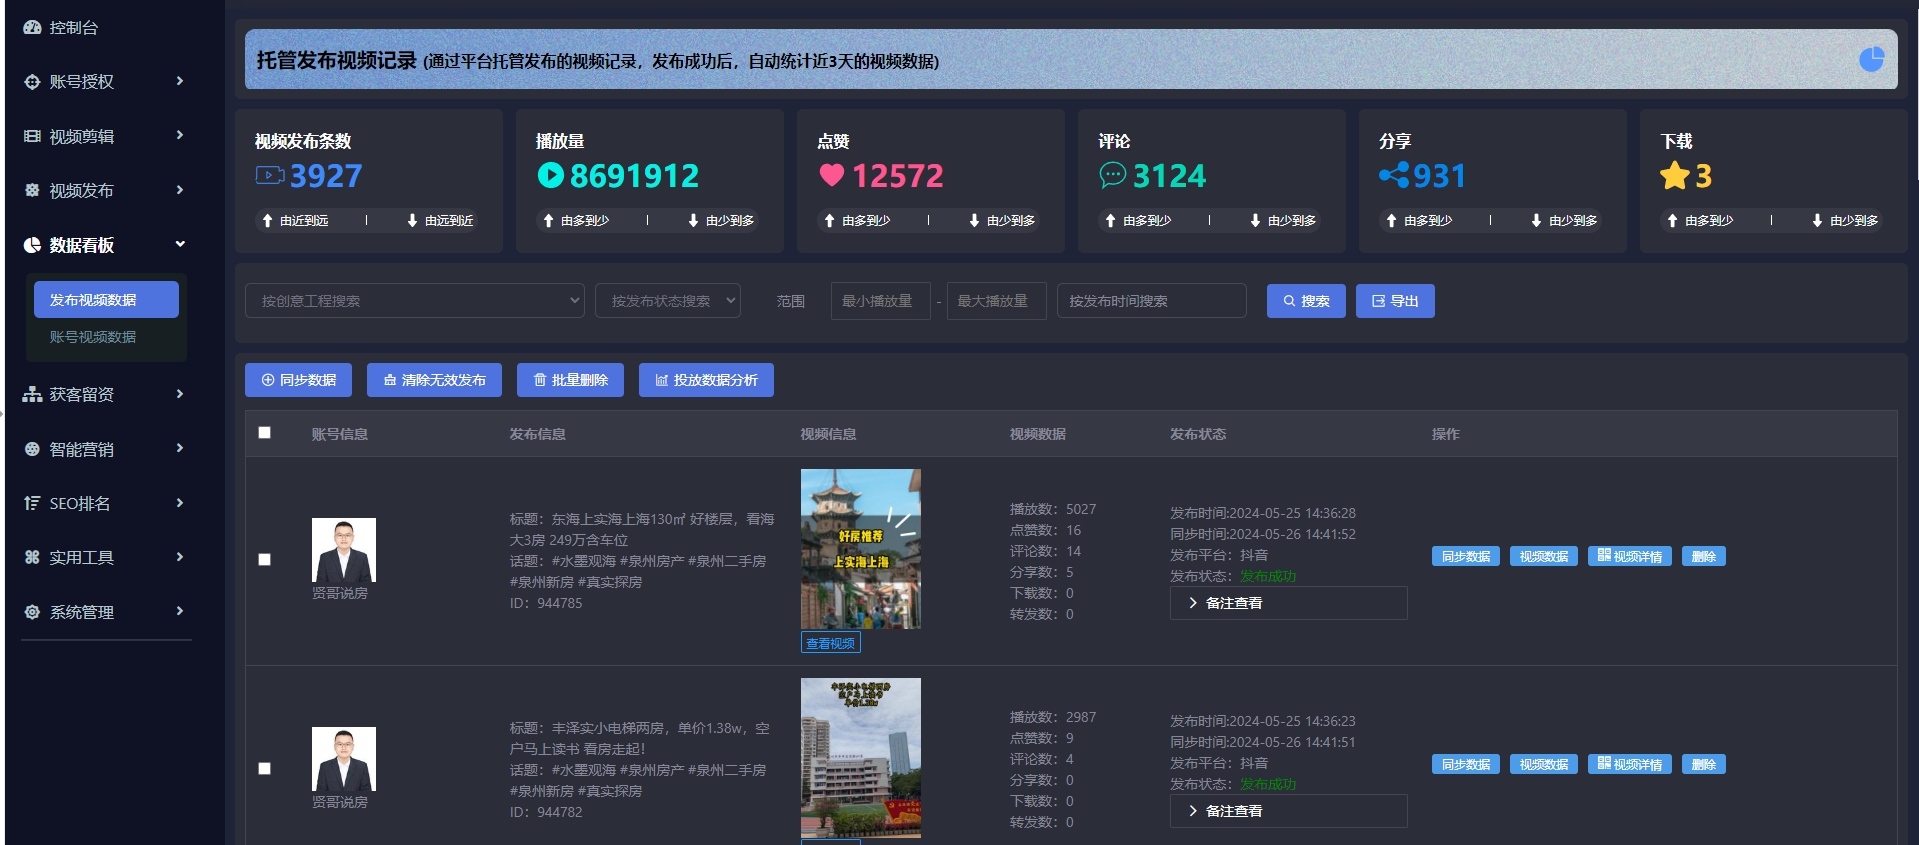Open 视频详情 for the first video row
Image resolution: width=1919 pixels, height=845 pixels.
pos(1629,556)
